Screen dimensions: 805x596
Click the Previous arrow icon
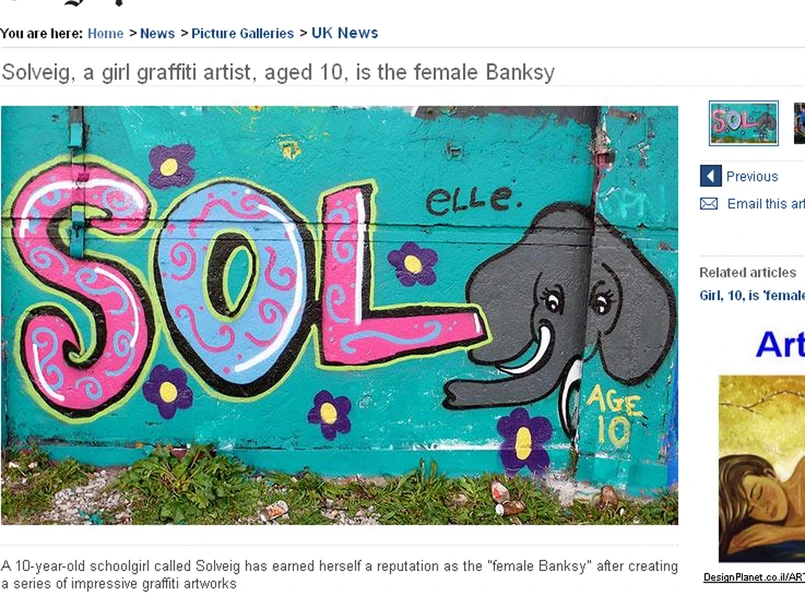point(710,176)
